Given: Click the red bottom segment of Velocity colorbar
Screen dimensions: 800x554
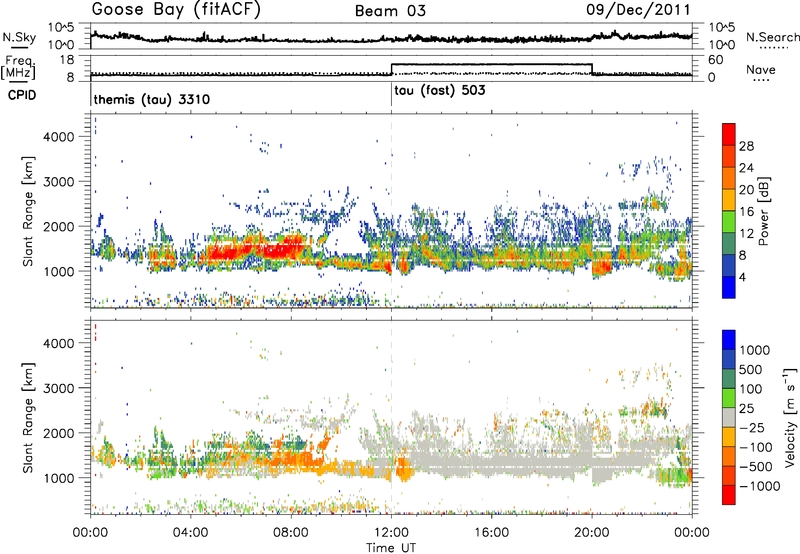Looking at the screenshot, I should 729,495.
